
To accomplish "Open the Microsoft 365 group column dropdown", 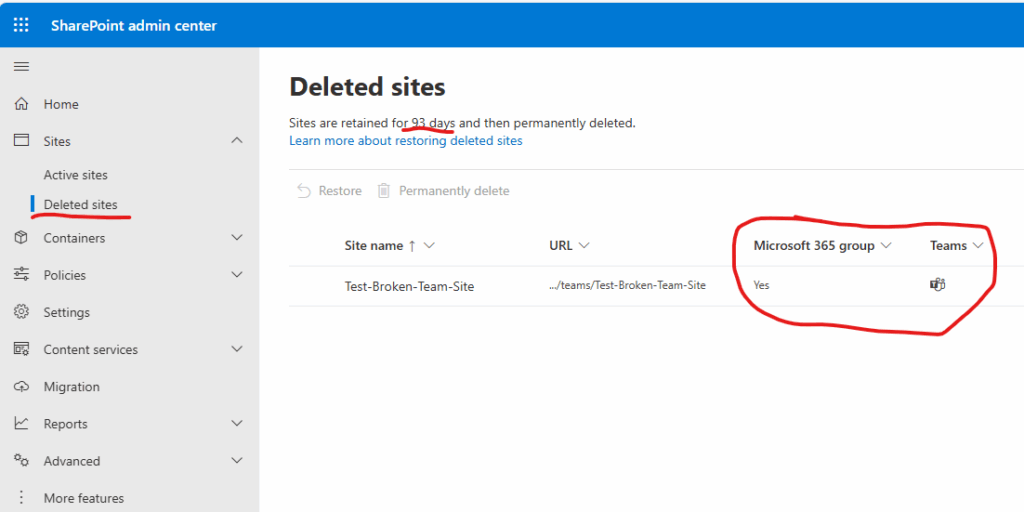I will (886, 246).
